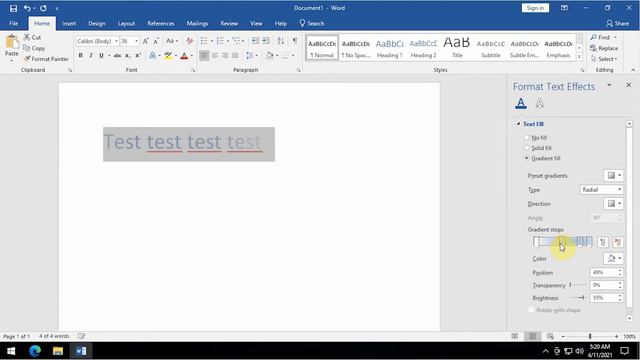Viewport: 640px width, 360px height.
Task: Cut the selected text
Action: point(32,37)
